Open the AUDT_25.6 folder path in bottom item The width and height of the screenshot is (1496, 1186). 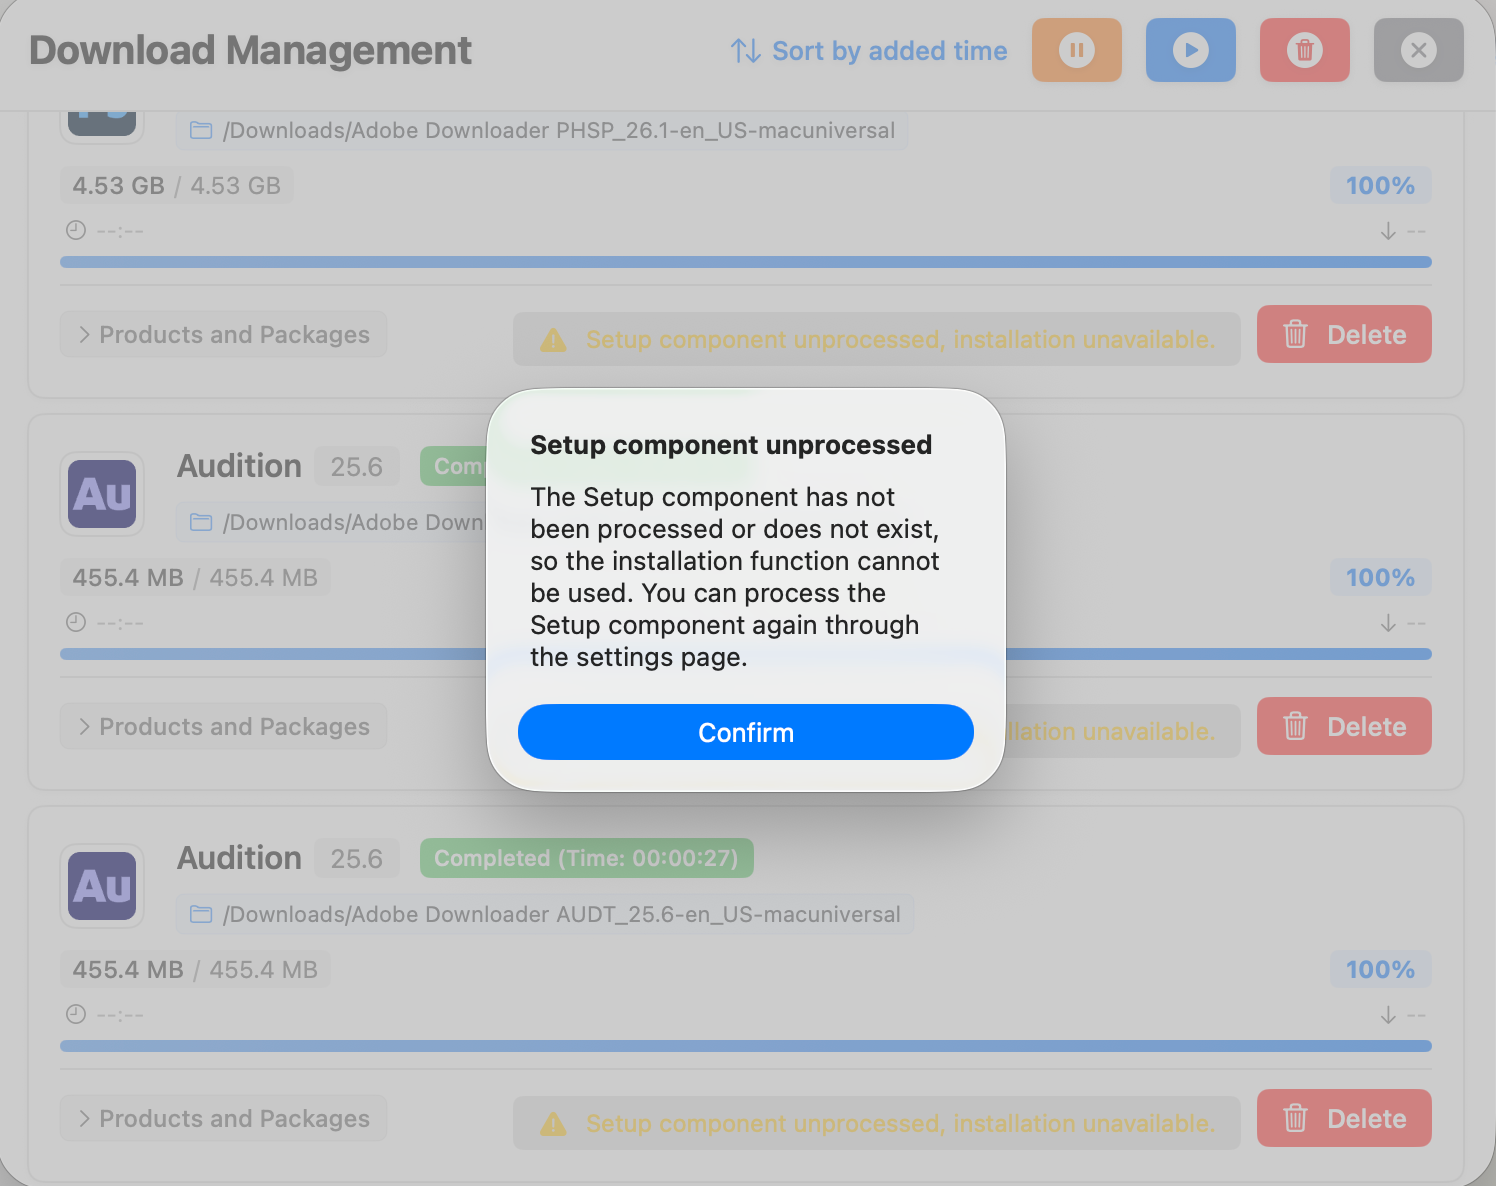point(545,915)
